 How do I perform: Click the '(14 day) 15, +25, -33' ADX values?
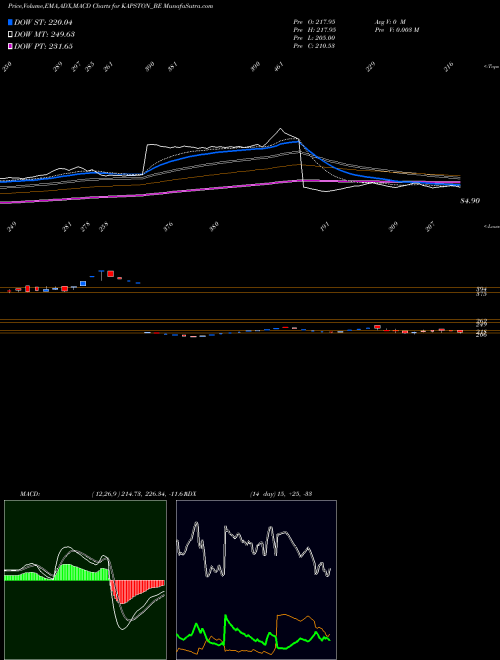coord(281,494)
